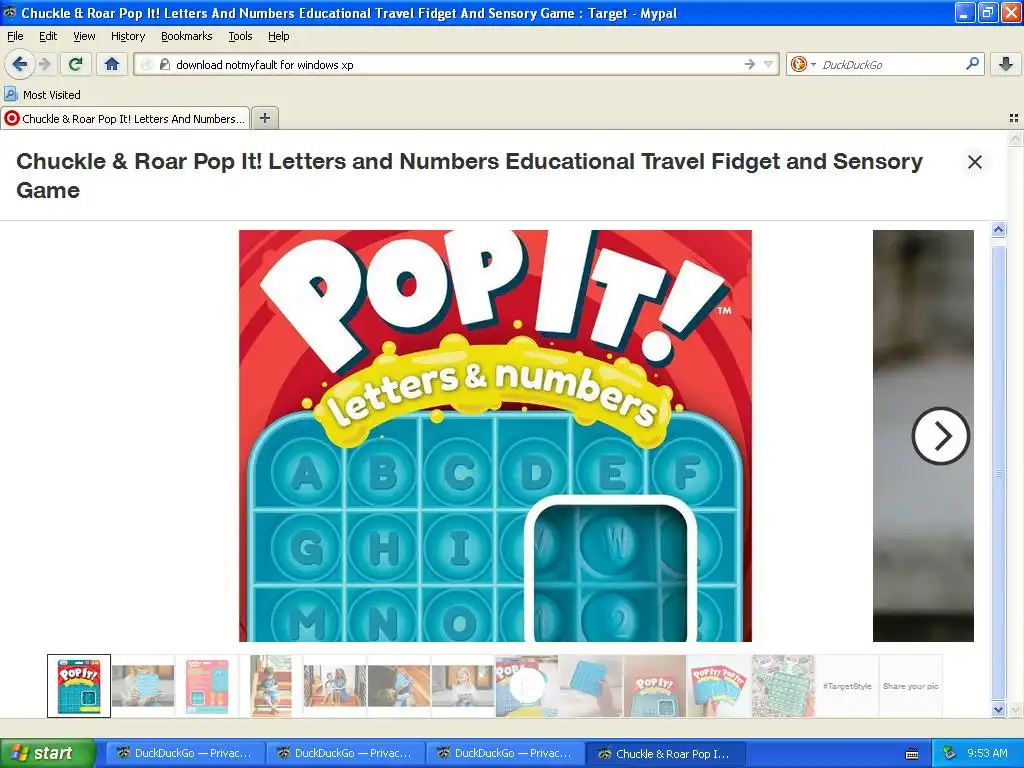This screenshot has width=1024, height=768.
Task: Select the pink package back thumbnail
Action: click(207, 686)
